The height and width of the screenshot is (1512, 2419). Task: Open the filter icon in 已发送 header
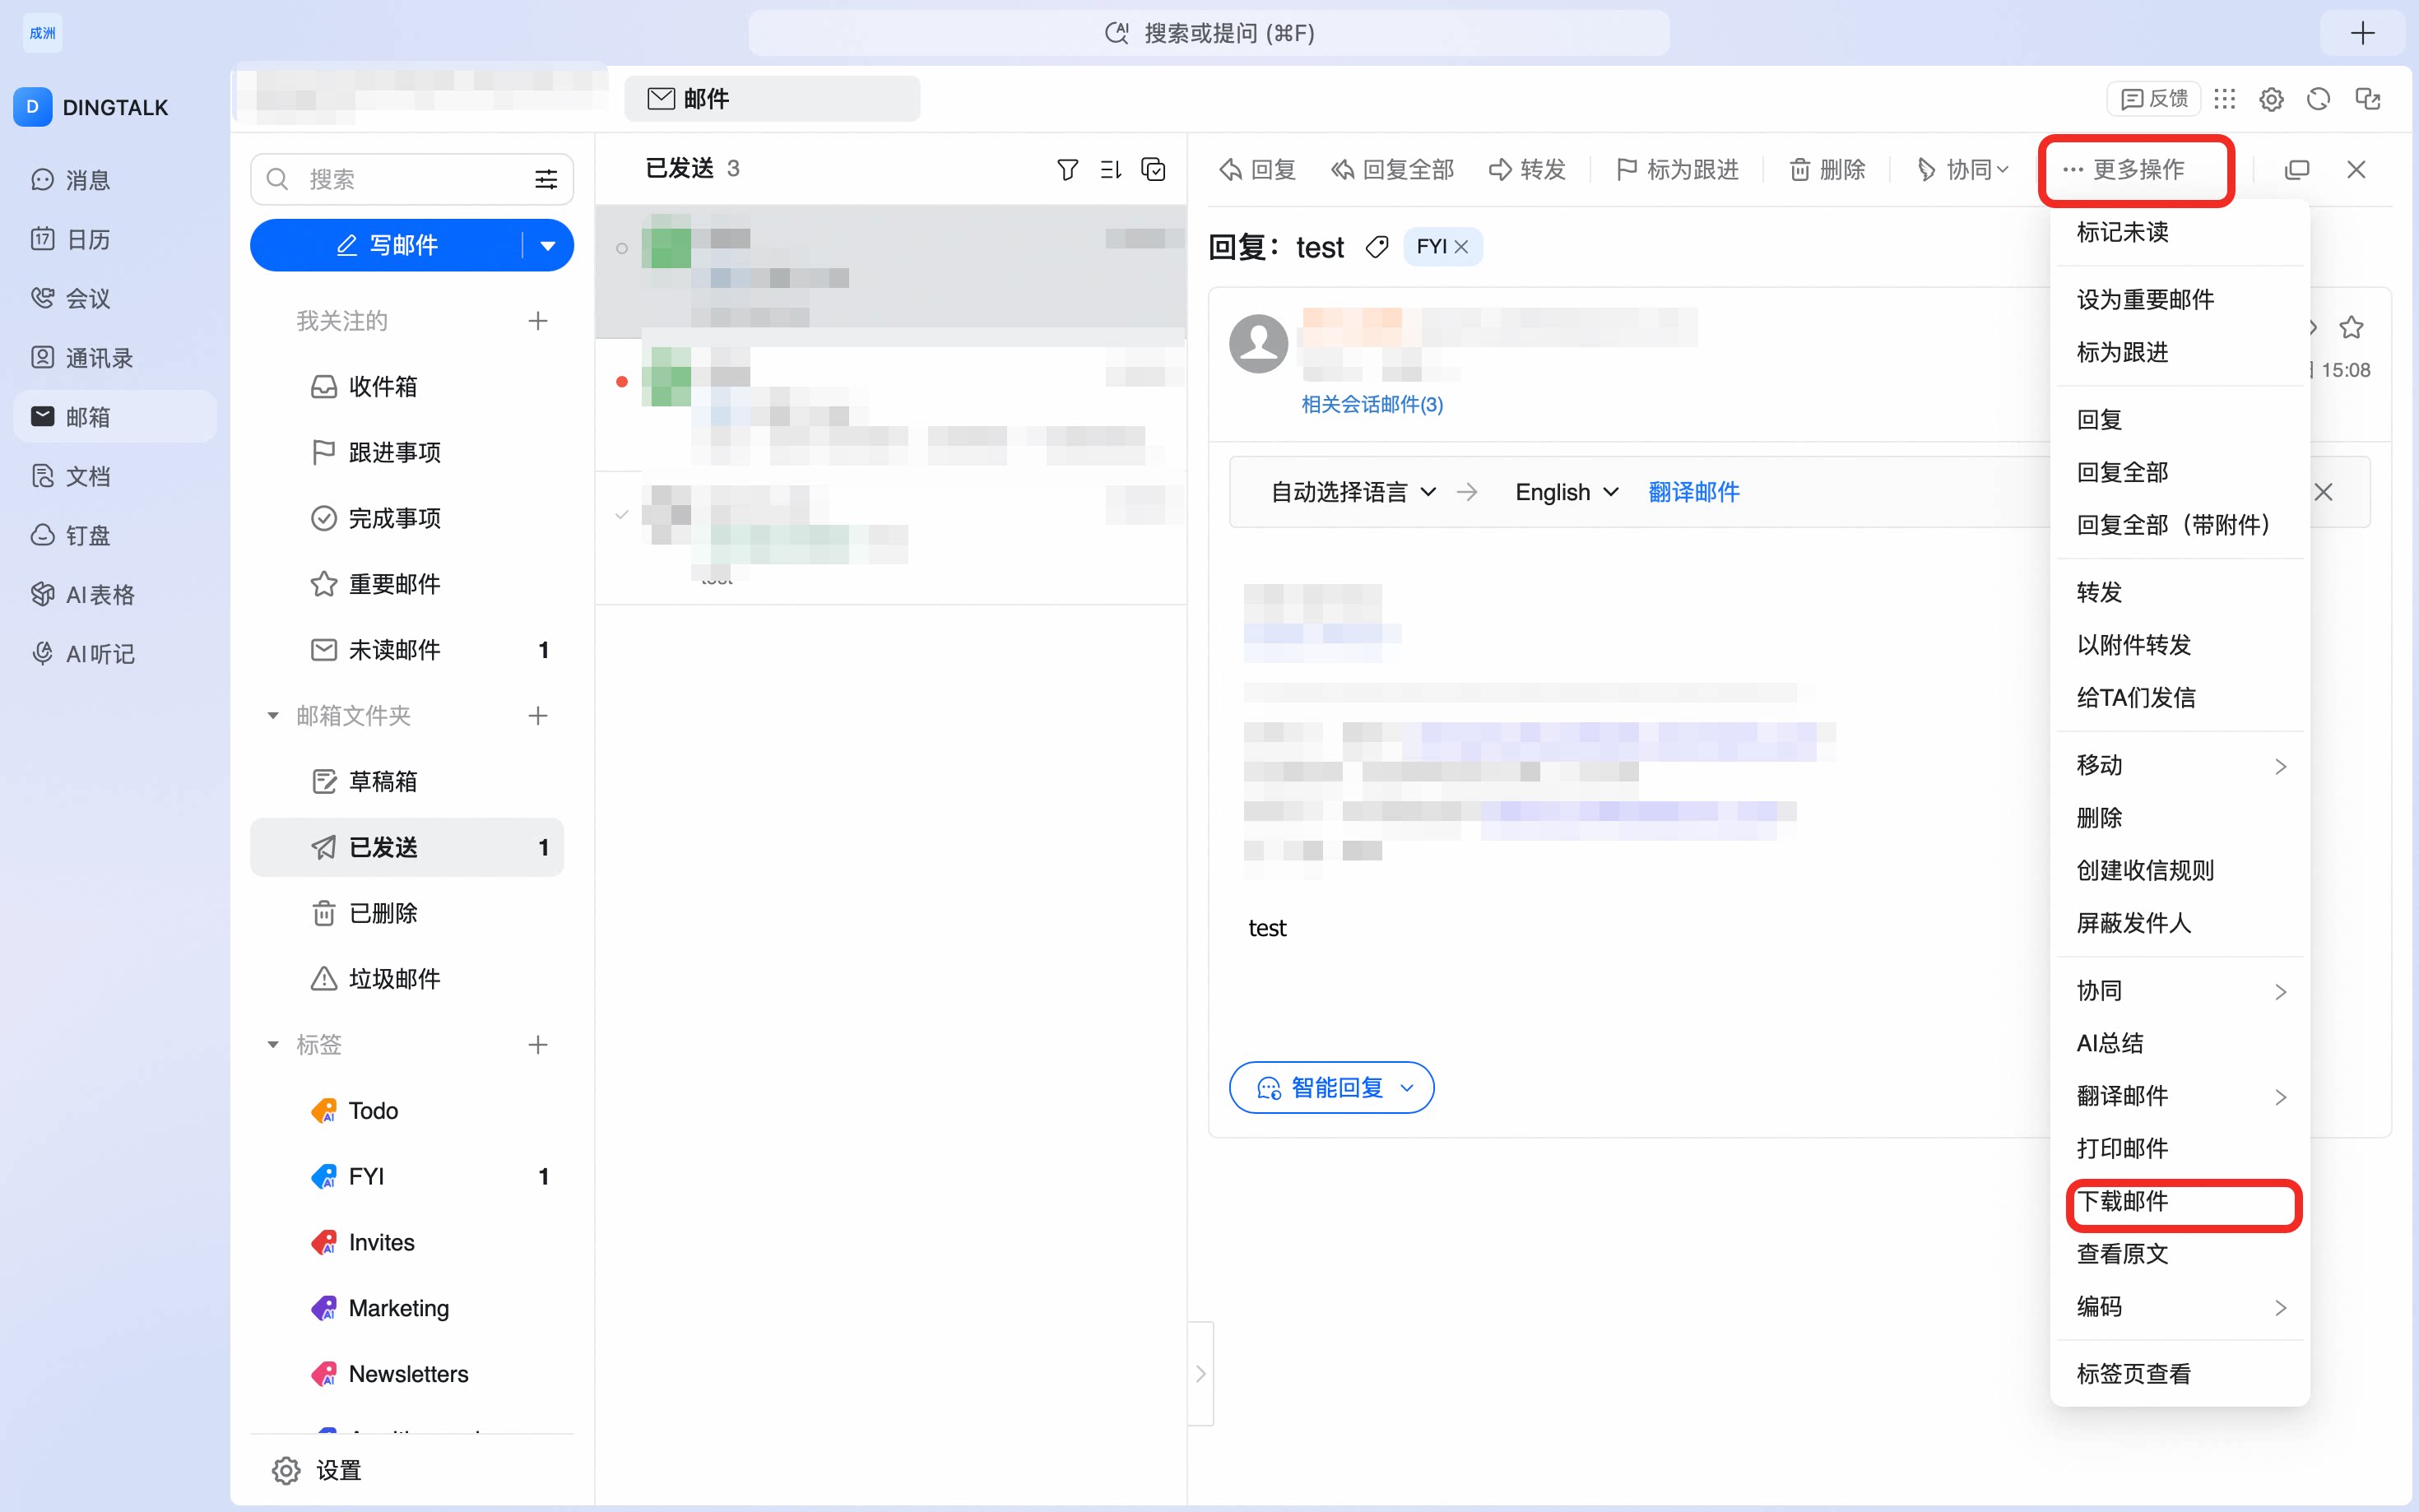pyautogui.click(x=1067, y=170)
